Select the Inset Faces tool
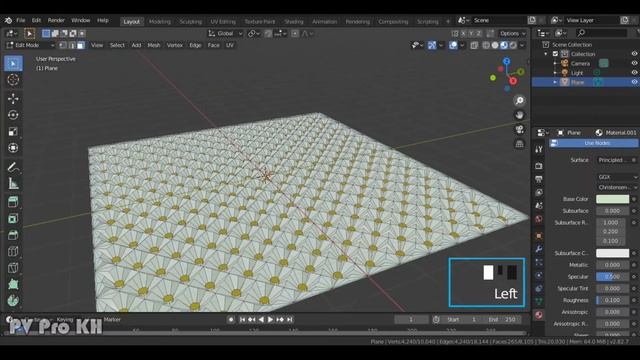Image resolution: width=640 pixels, height=360 pixels. tap(13, 218)
